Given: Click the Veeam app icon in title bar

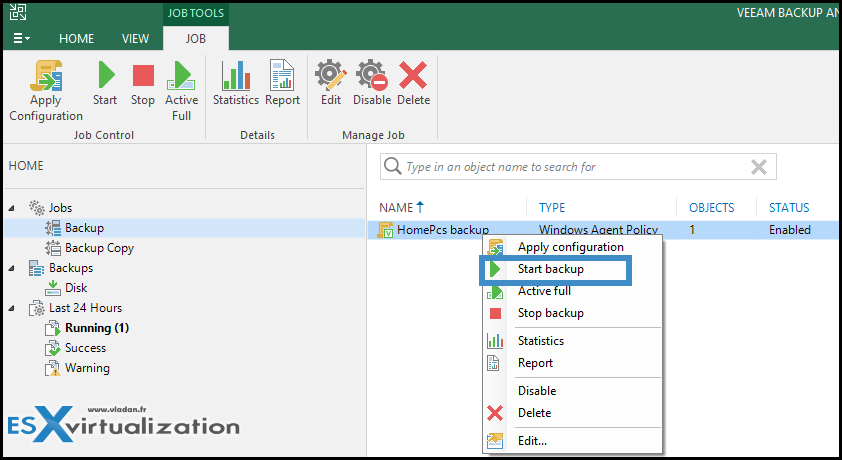Looking at the screenshot, I should (18, 12).
